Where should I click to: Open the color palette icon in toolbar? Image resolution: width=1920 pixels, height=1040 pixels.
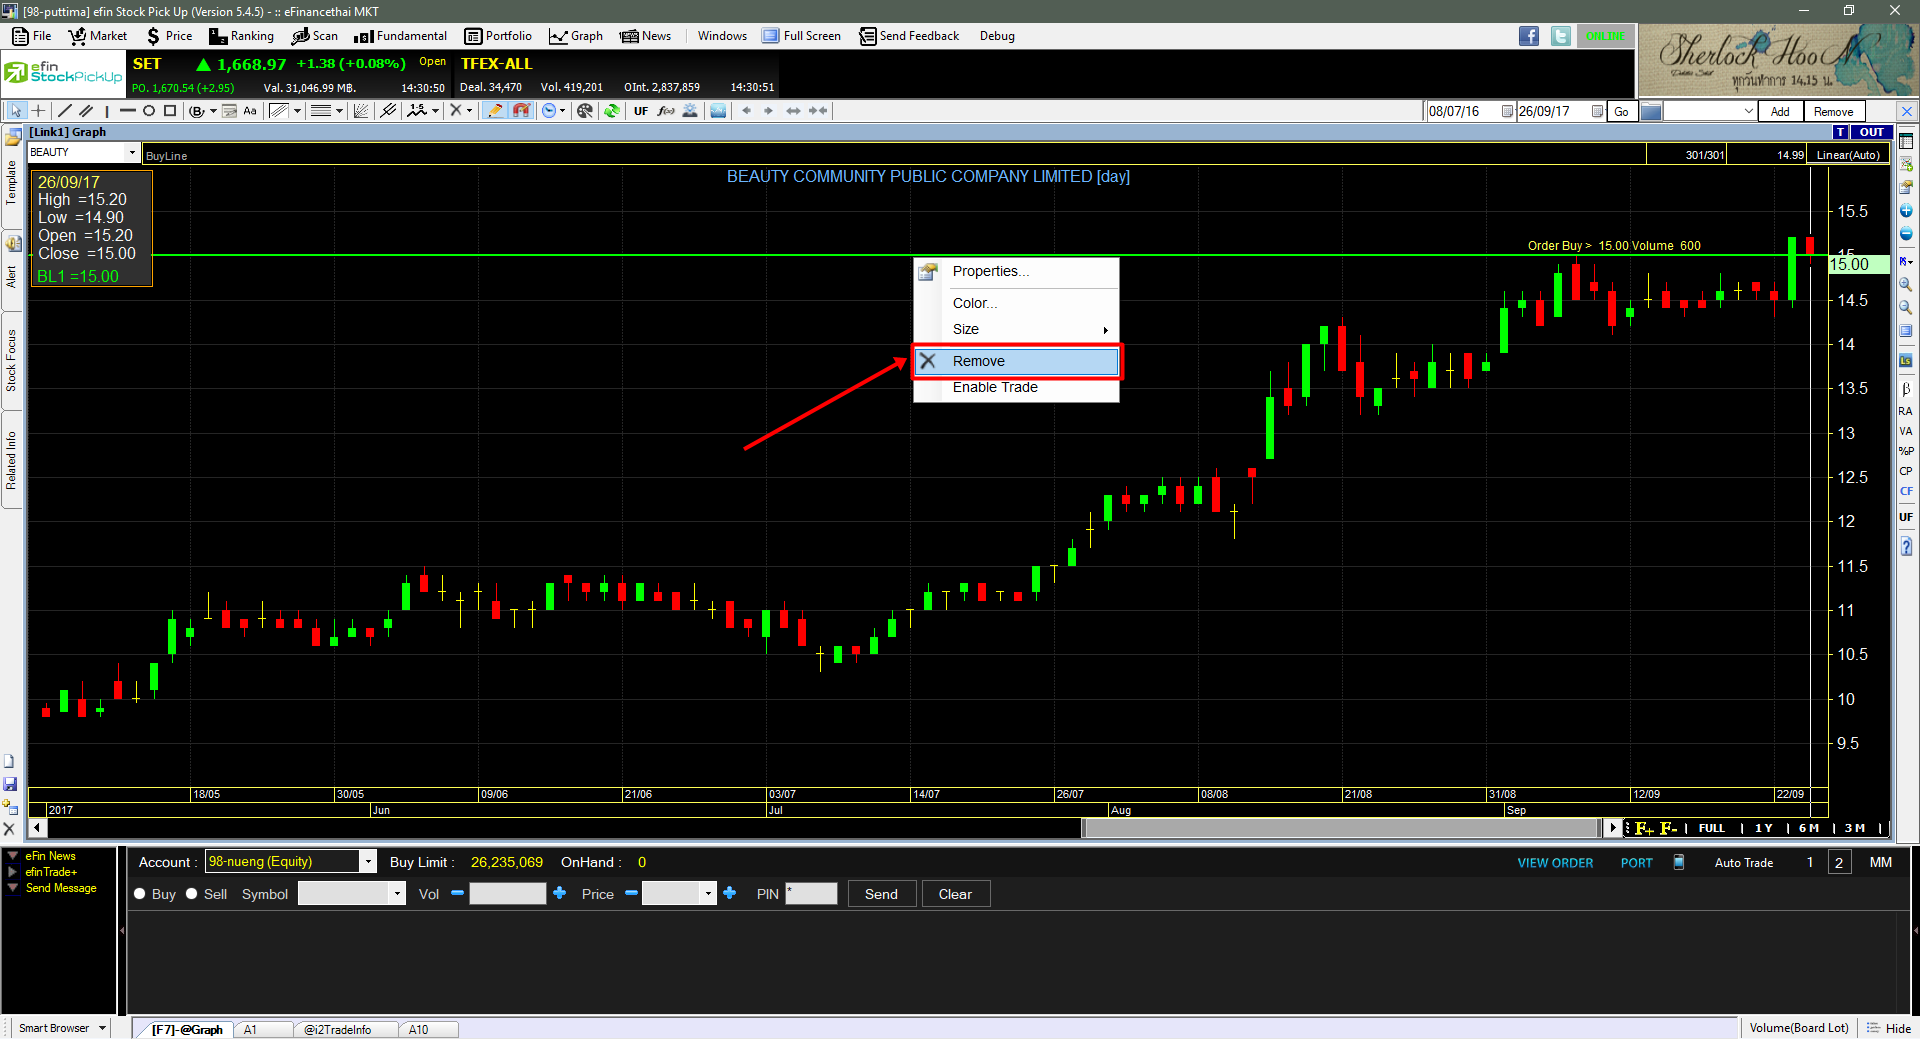coord(585,111)
